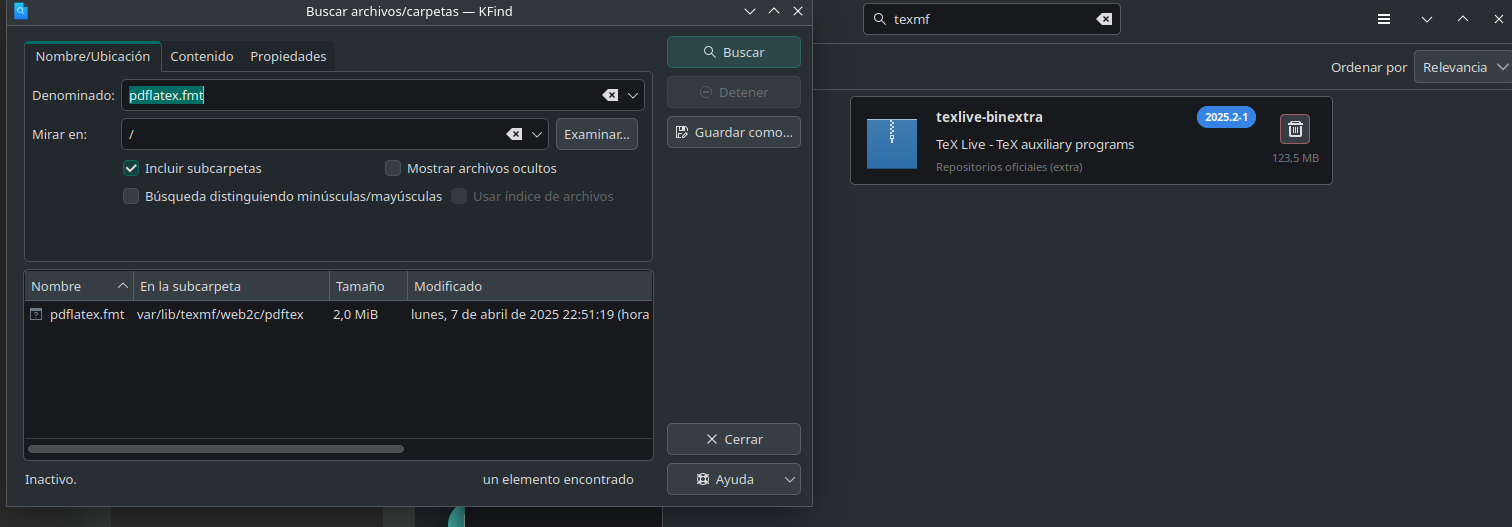Sort results by Modificado column
Viewport: 1512px width, 527px height.
click(x=530, y=286)
